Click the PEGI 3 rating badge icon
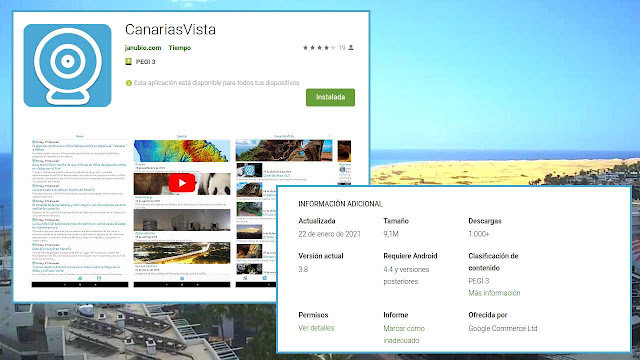640x360 pixels. coord(128,62)
